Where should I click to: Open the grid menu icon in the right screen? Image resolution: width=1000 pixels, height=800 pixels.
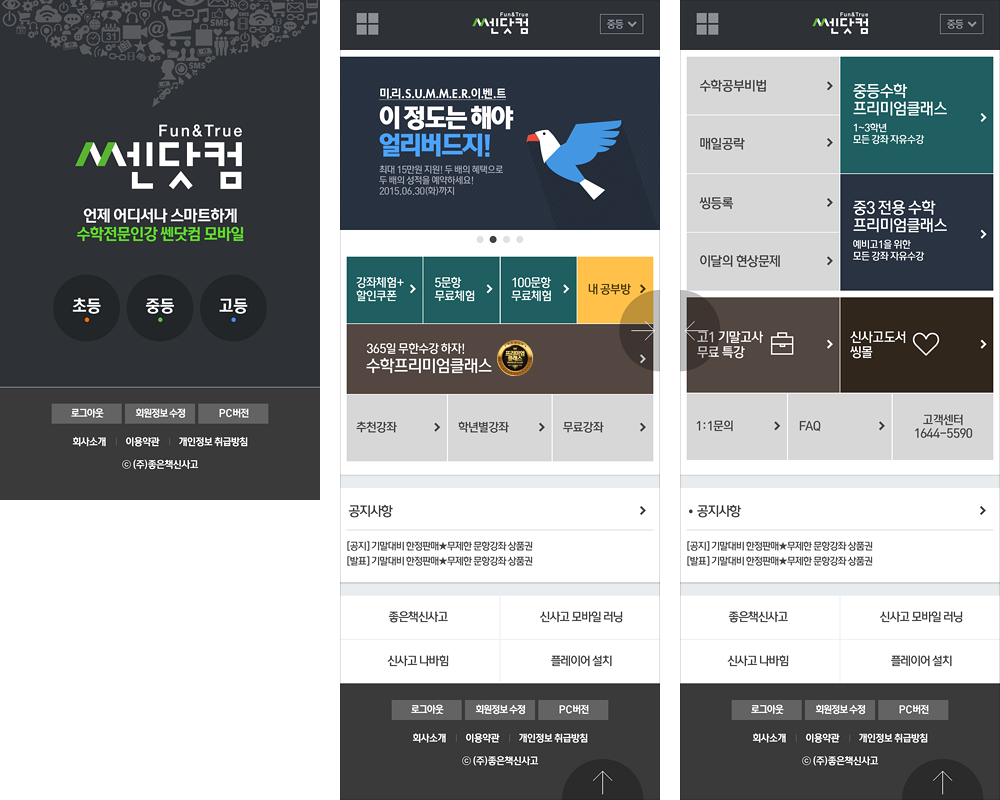point(707,24)
